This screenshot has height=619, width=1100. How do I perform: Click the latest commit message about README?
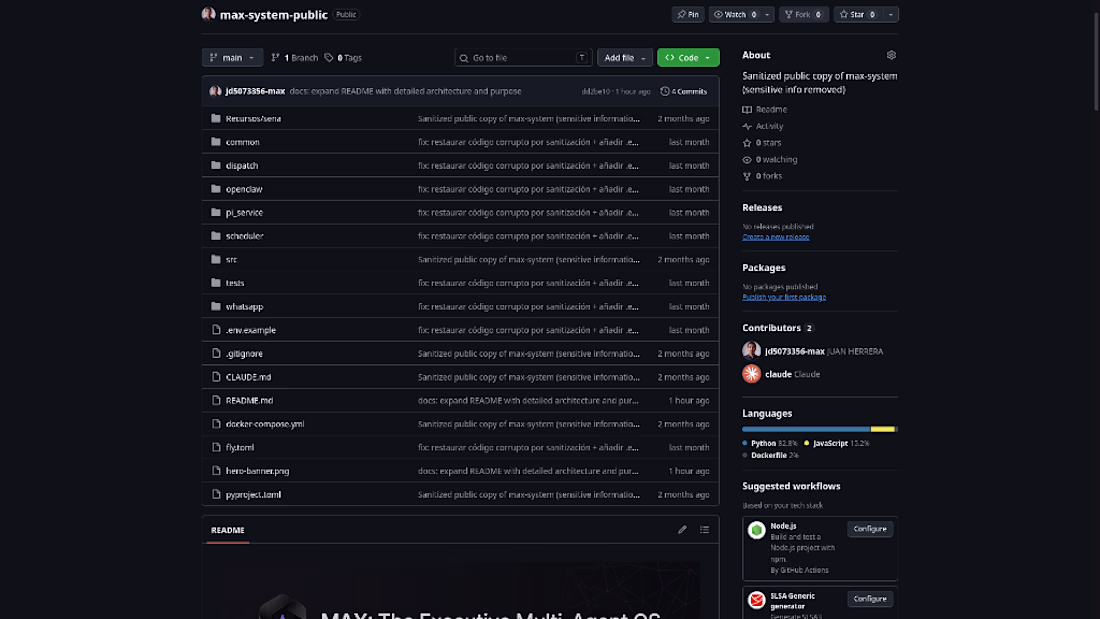tap(405, 91)
